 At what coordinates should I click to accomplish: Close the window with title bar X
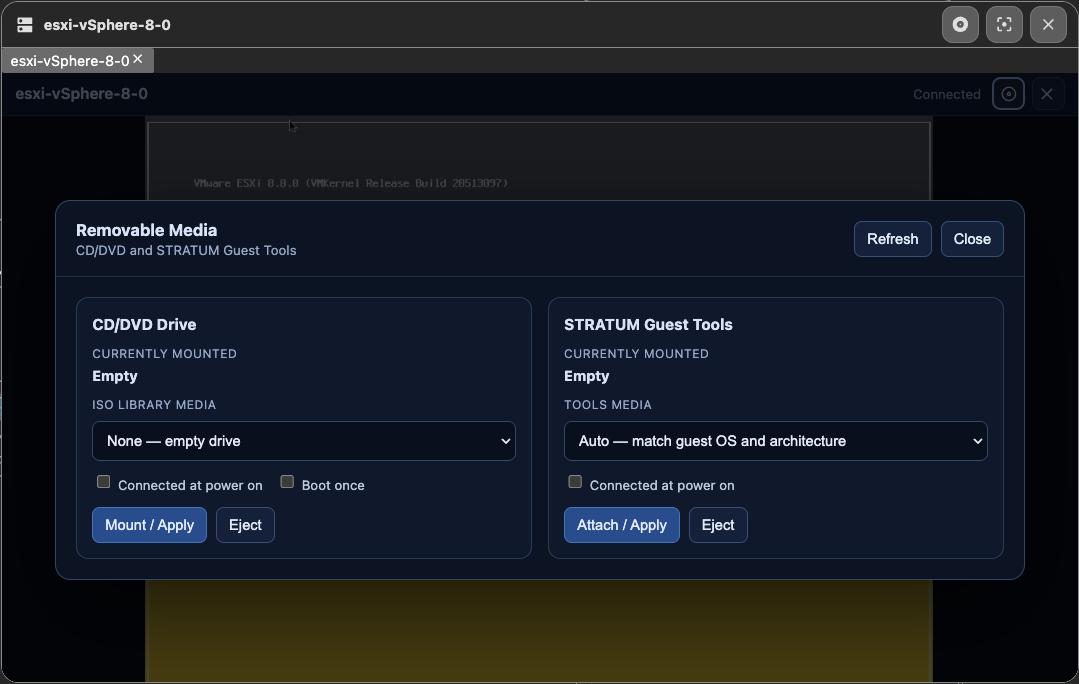1048,25
